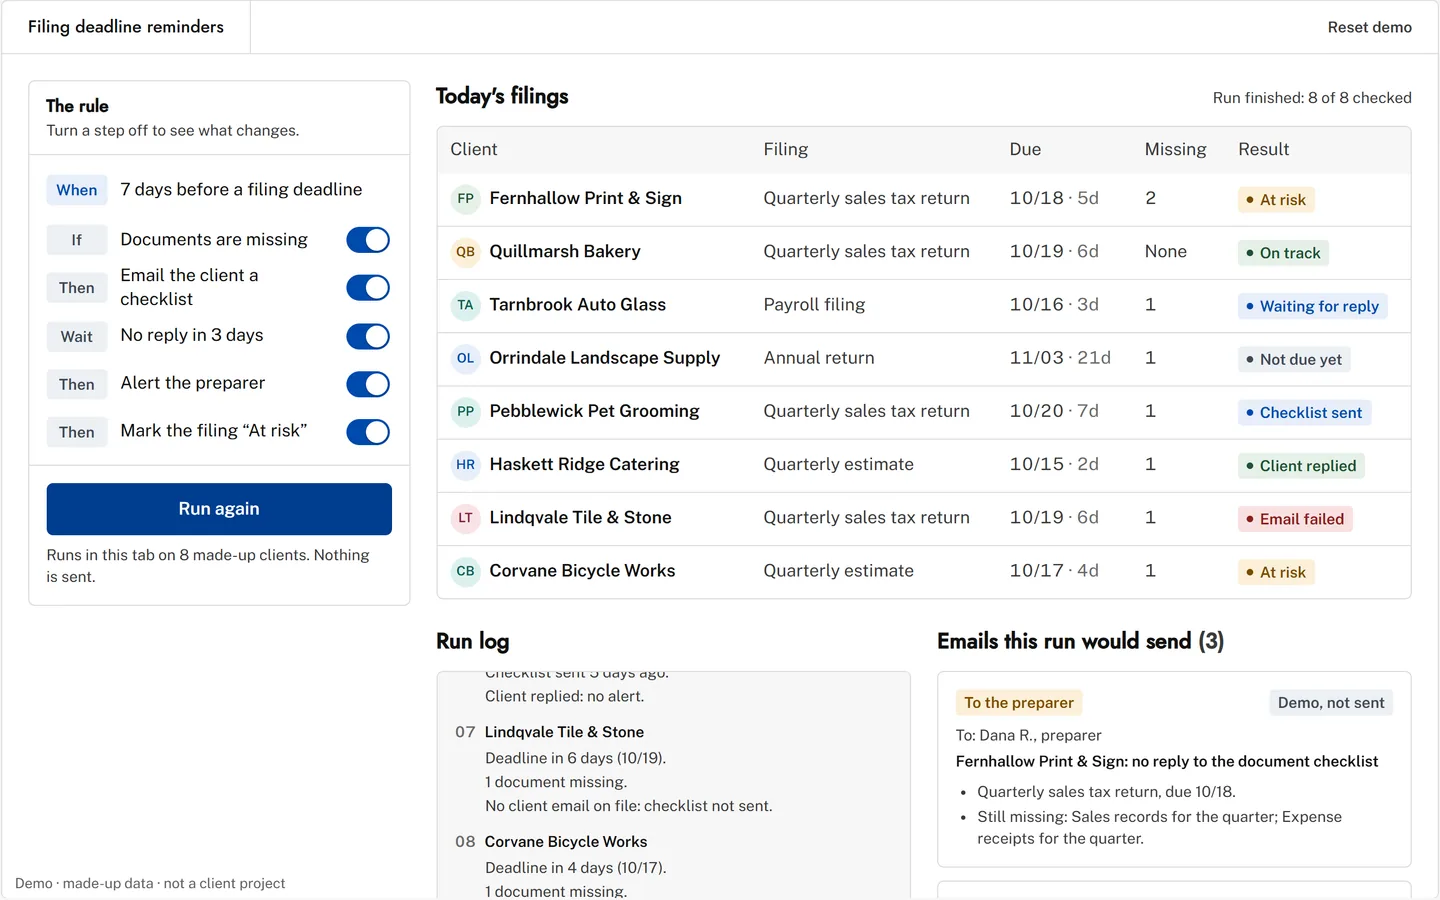This screenshot has width=1440, height=900.
Task: Click the Run finished: 8 of 8 checked text
Action: tap(1312, 98)
